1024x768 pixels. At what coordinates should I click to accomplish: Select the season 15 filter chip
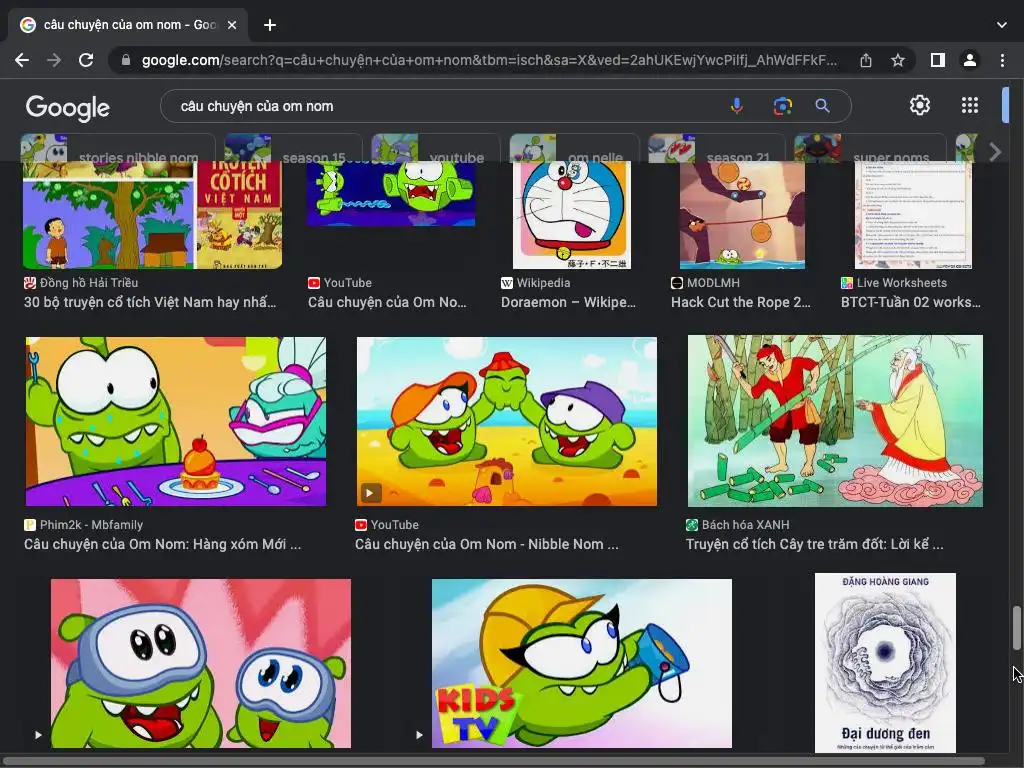(x=293, y=148)
